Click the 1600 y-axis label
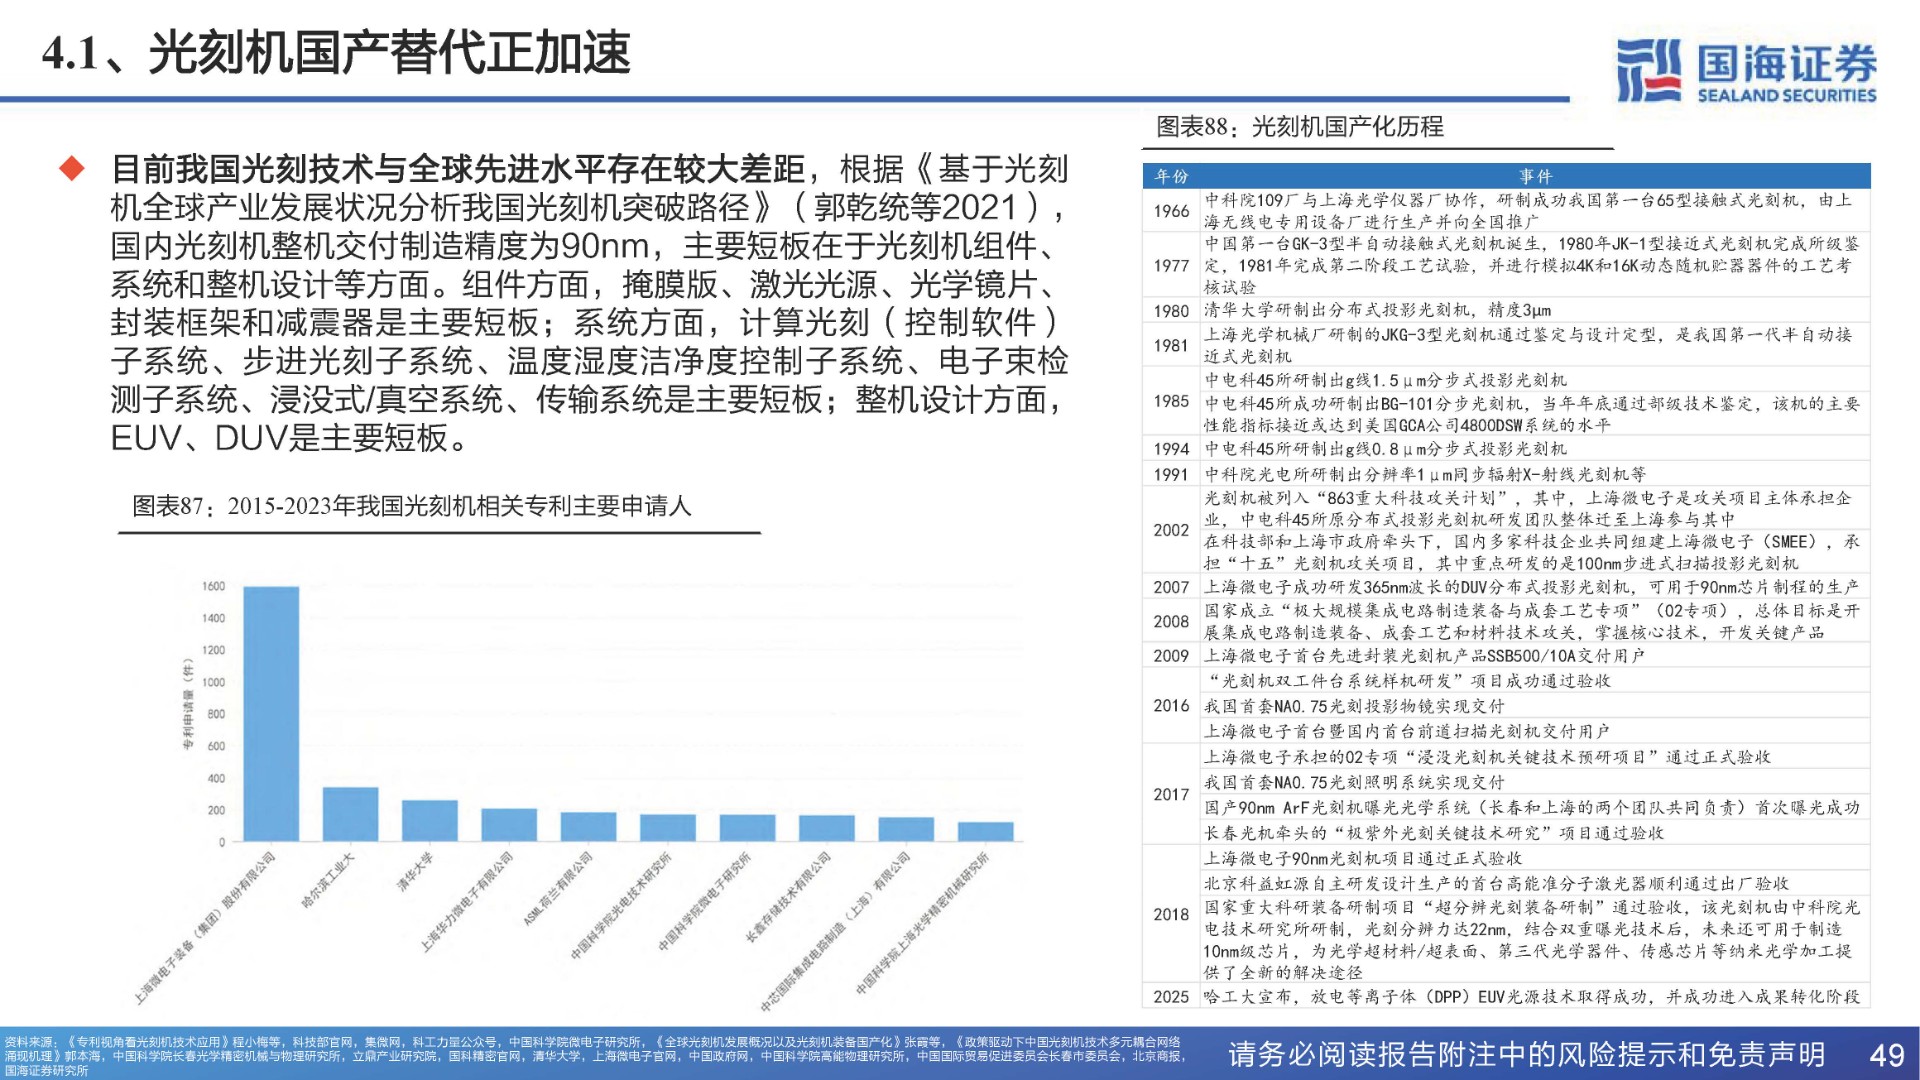This screenshot has width=1920, height=1080. tap(214, 586)
